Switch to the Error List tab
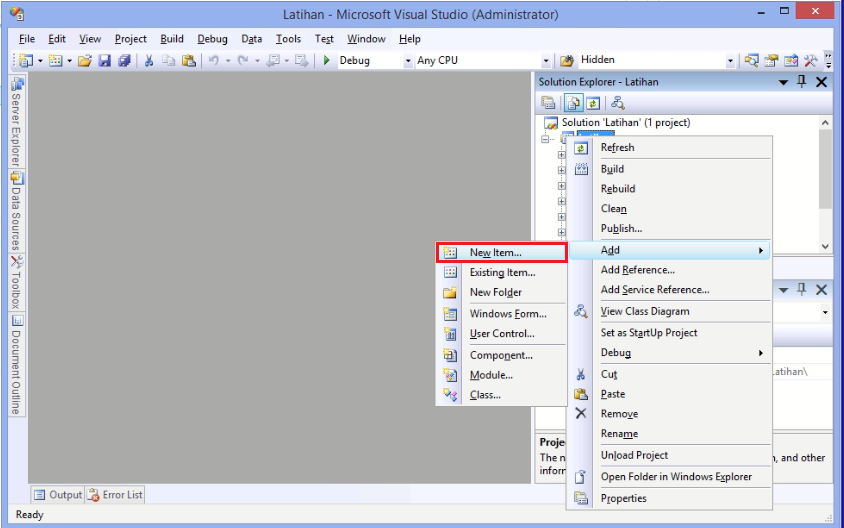Screen dimensions: 844x528 coord(115,495)
